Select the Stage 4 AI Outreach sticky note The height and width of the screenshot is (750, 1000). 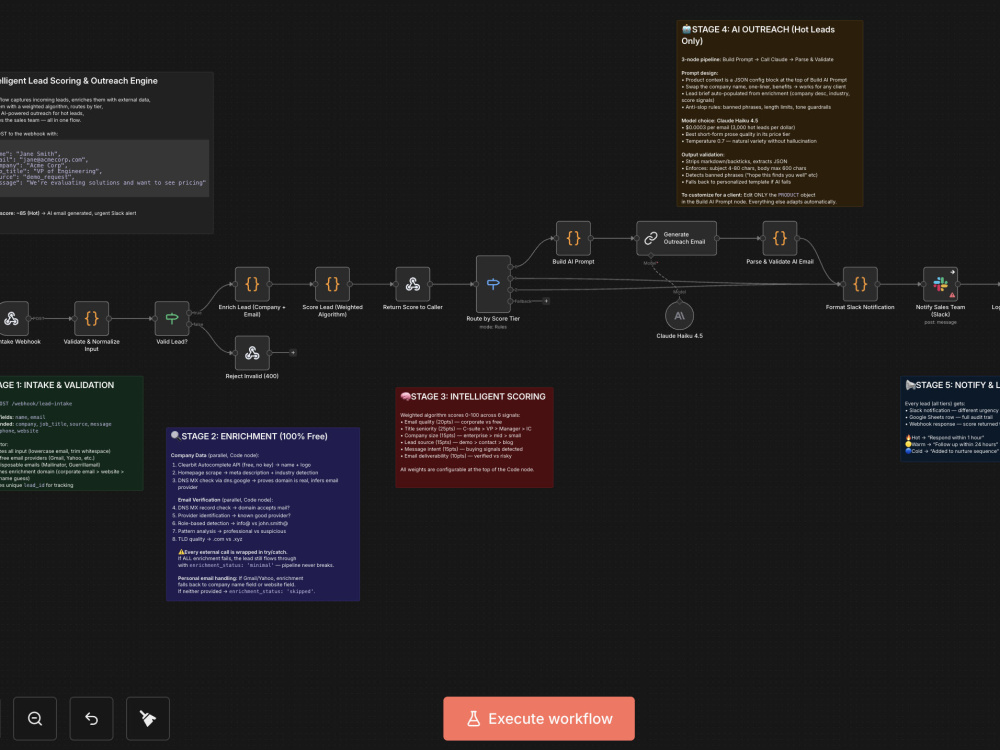[770, 114]
